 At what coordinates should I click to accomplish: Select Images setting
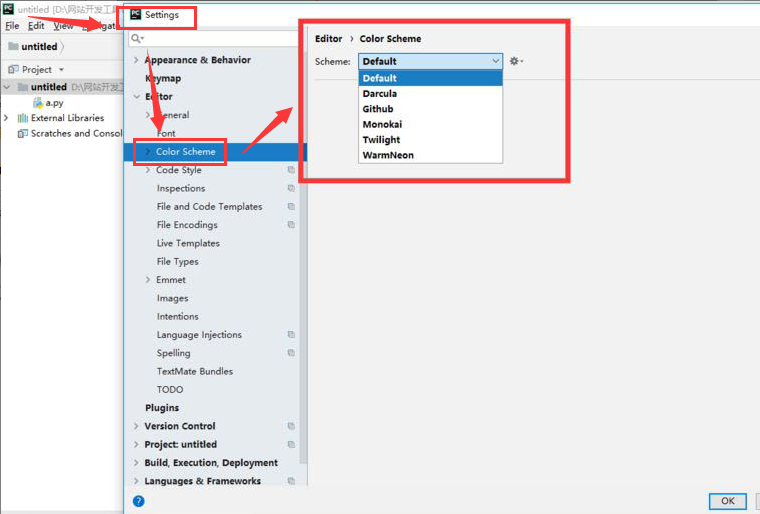point(173,298)
